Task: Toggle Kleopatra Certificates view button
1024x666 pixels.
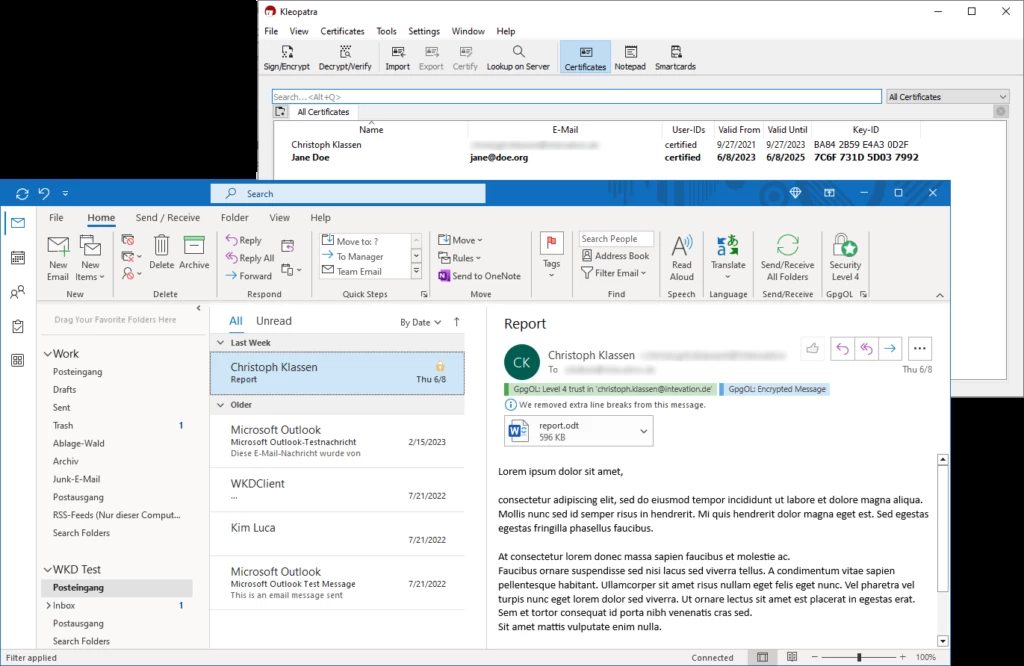Action: [585, 57]
